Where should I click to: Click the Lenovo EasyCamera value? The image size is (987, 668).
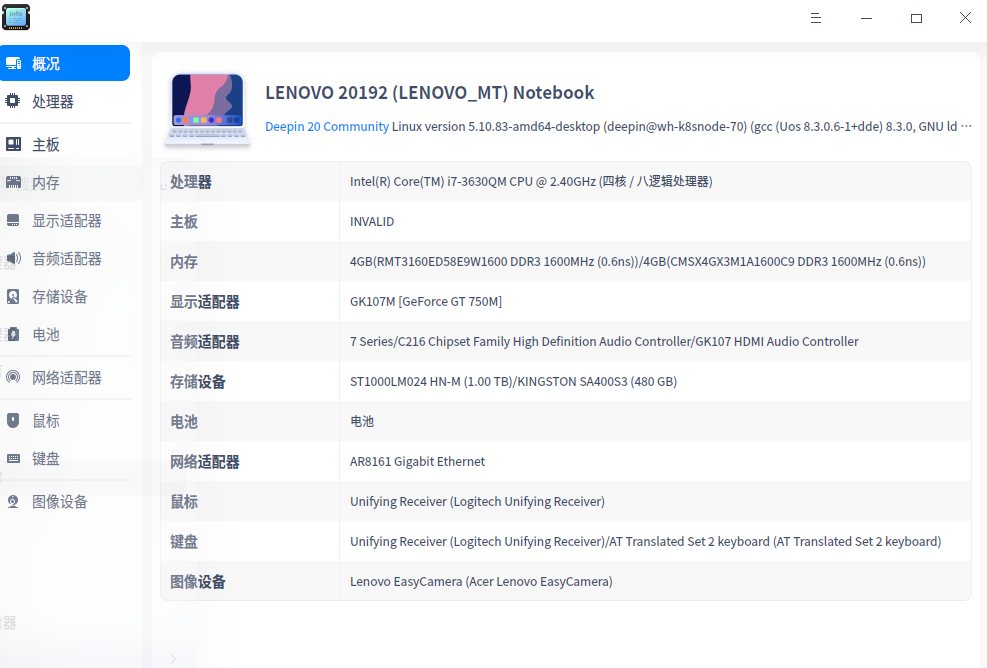[x=481, y=582]
